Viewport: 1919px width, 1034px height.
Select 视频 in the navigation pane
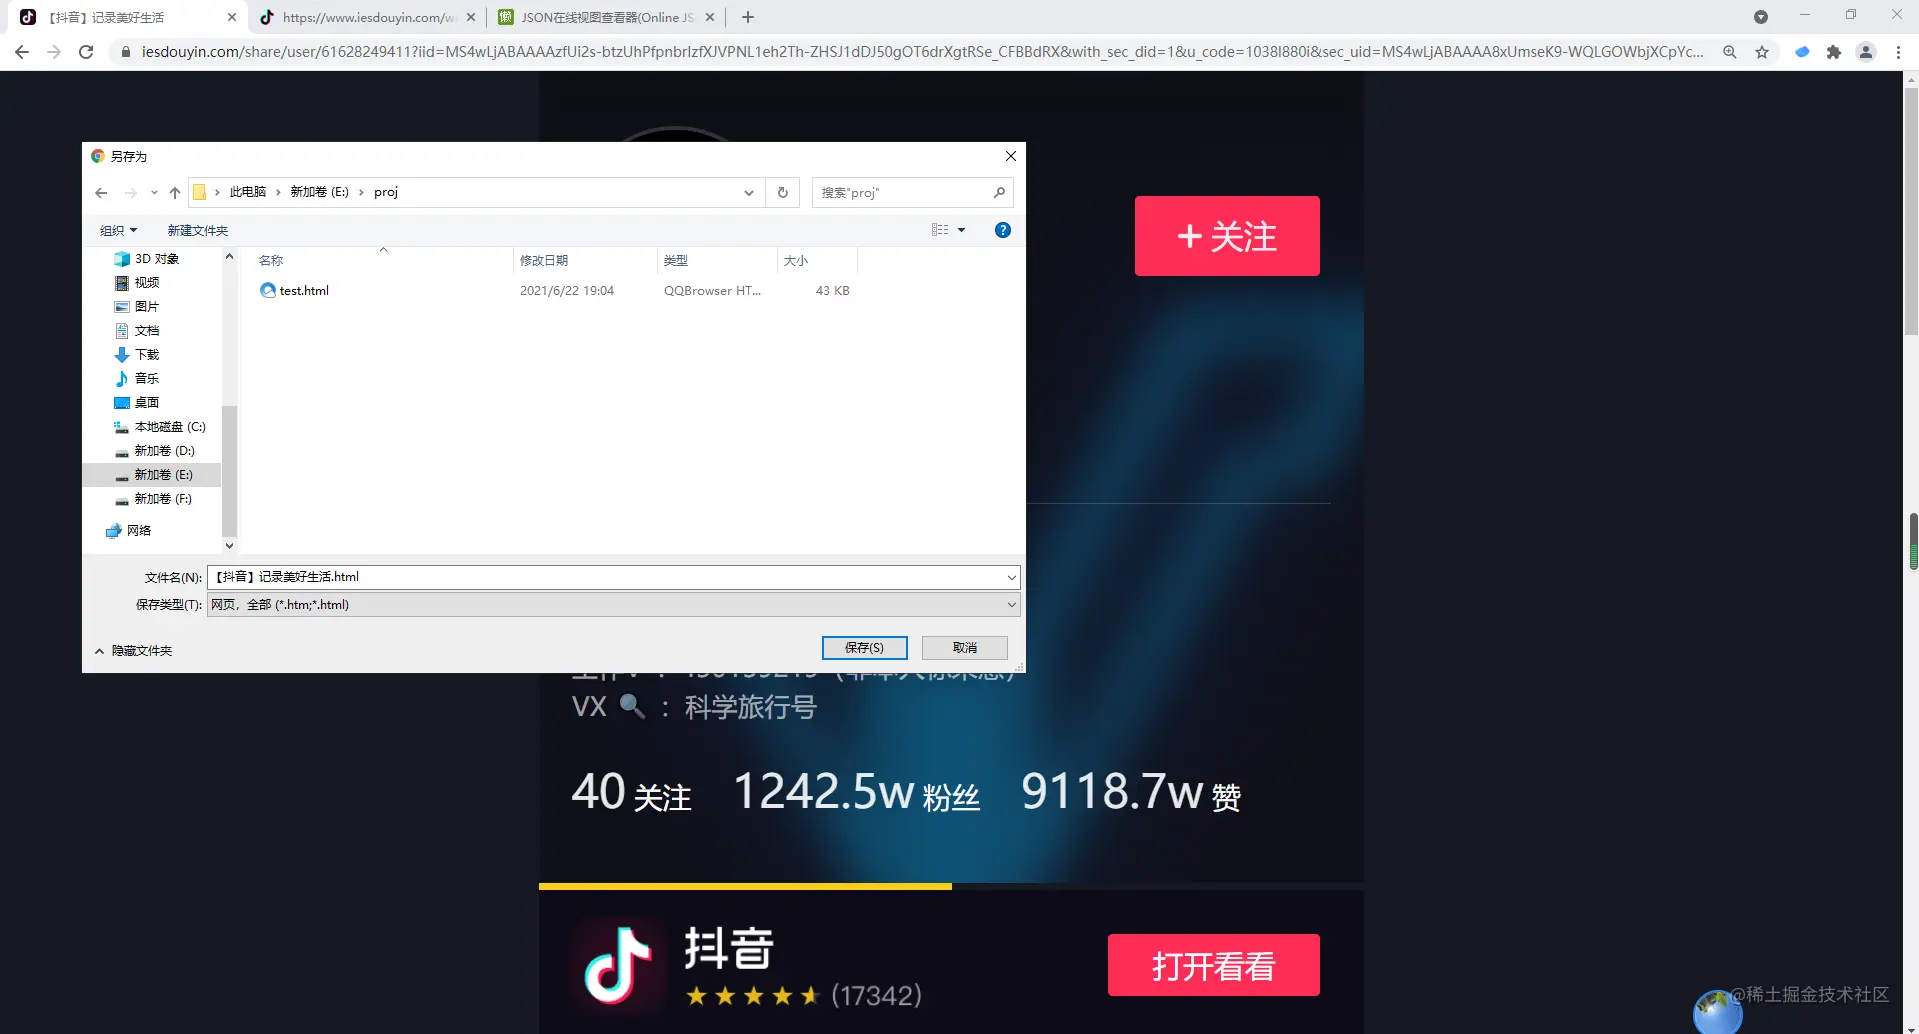coord(147,283)
